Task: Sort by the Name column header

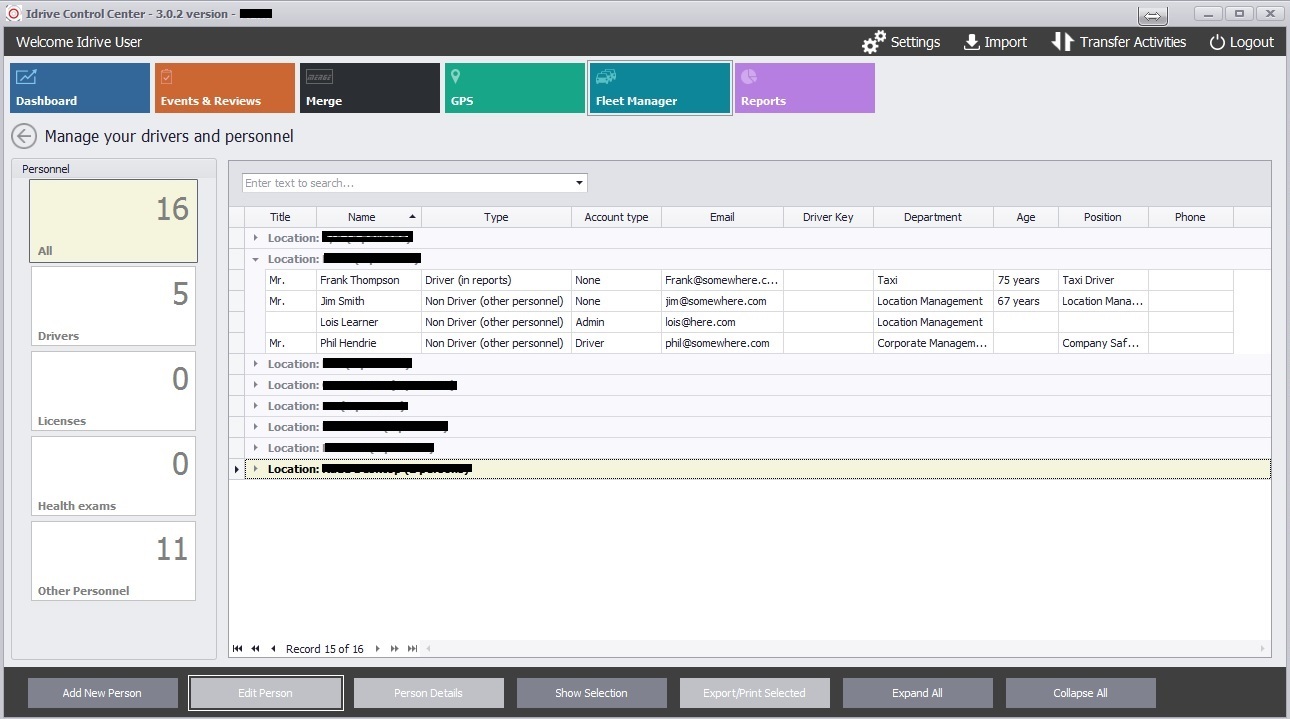Action: tap(362, 217)
